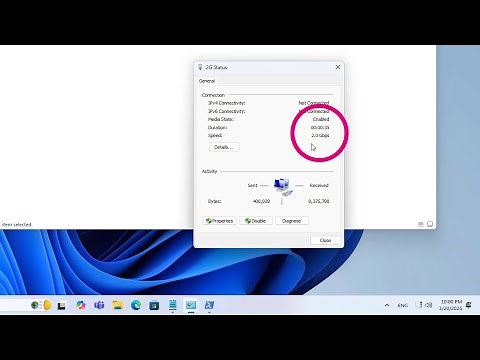This screenshot has width=480, height=360.
Task: Switch to the Control Panel network taskbar app
Action: point(191,305)
